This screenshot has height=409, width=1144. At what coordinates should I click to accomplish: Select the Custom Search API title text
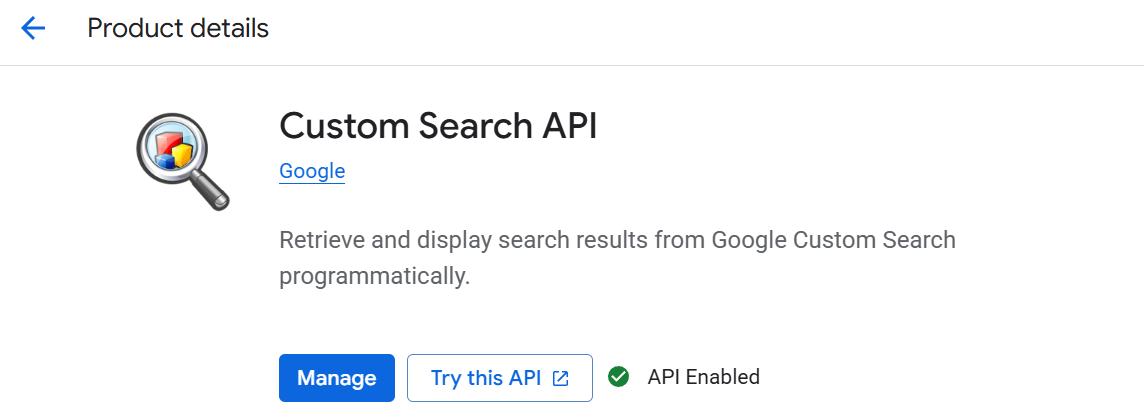[438, 127]
